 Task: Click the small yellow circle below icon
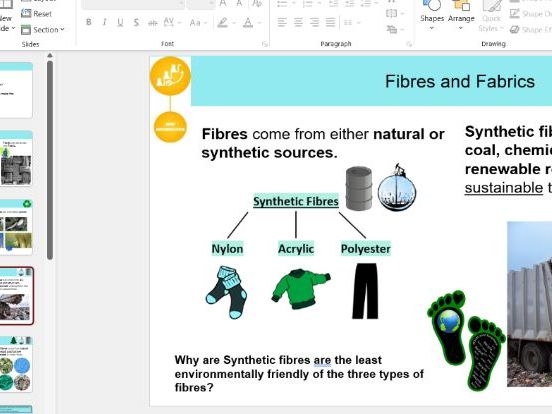pos(170,127)
